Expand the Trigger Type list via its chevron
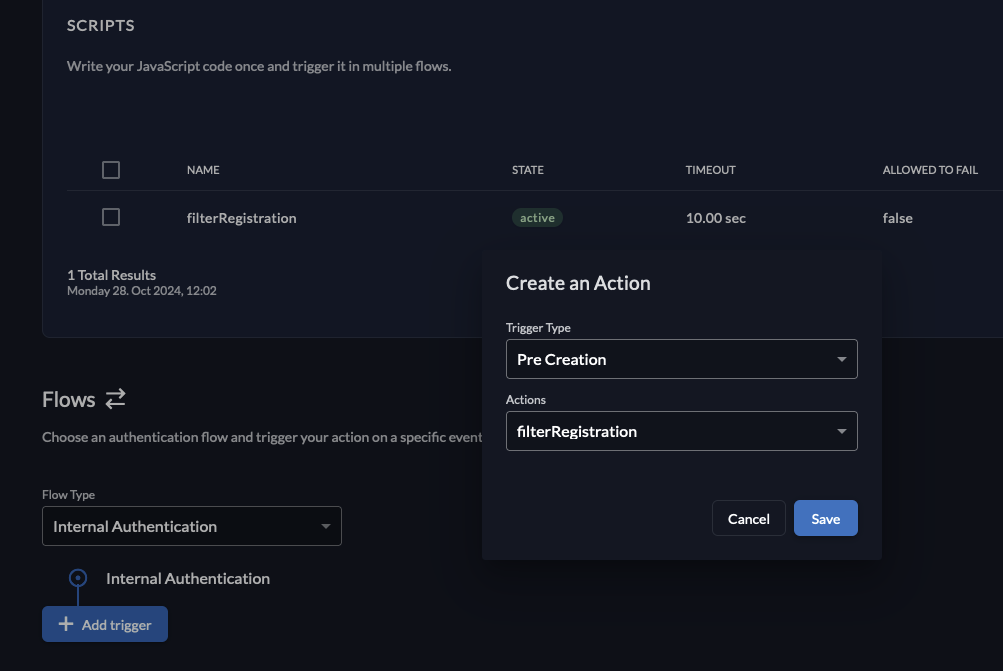1003x671 pixels. tap(841, 358)
